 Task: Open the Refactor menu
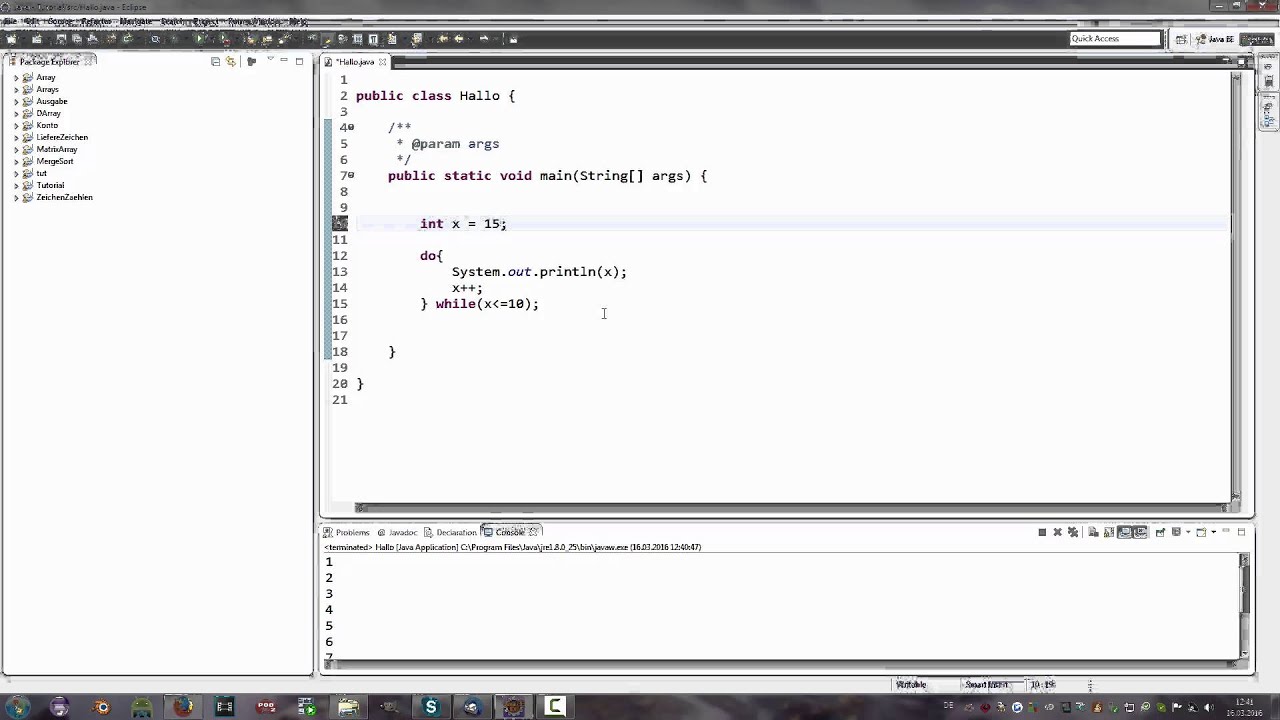[x=97, y=21]
